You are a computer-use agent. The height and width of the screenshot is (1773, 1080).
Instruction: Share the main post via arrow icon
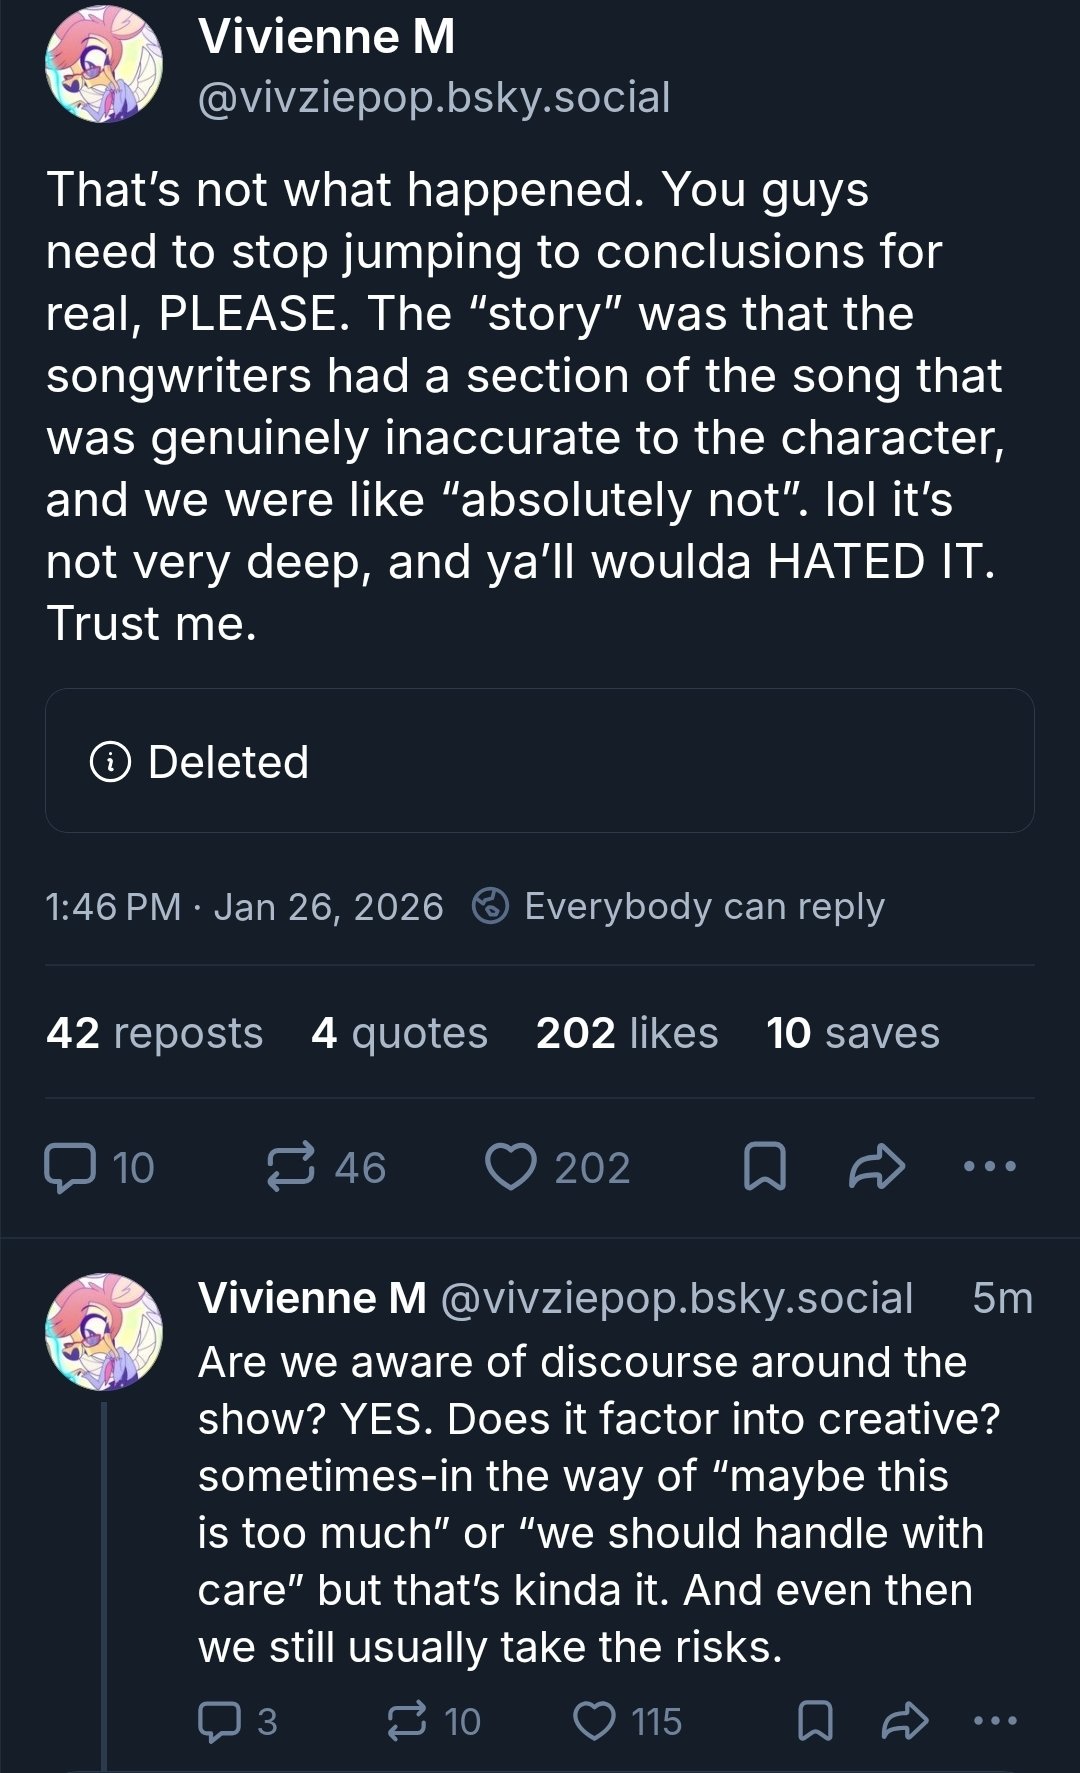click(x=877, y=1167)
